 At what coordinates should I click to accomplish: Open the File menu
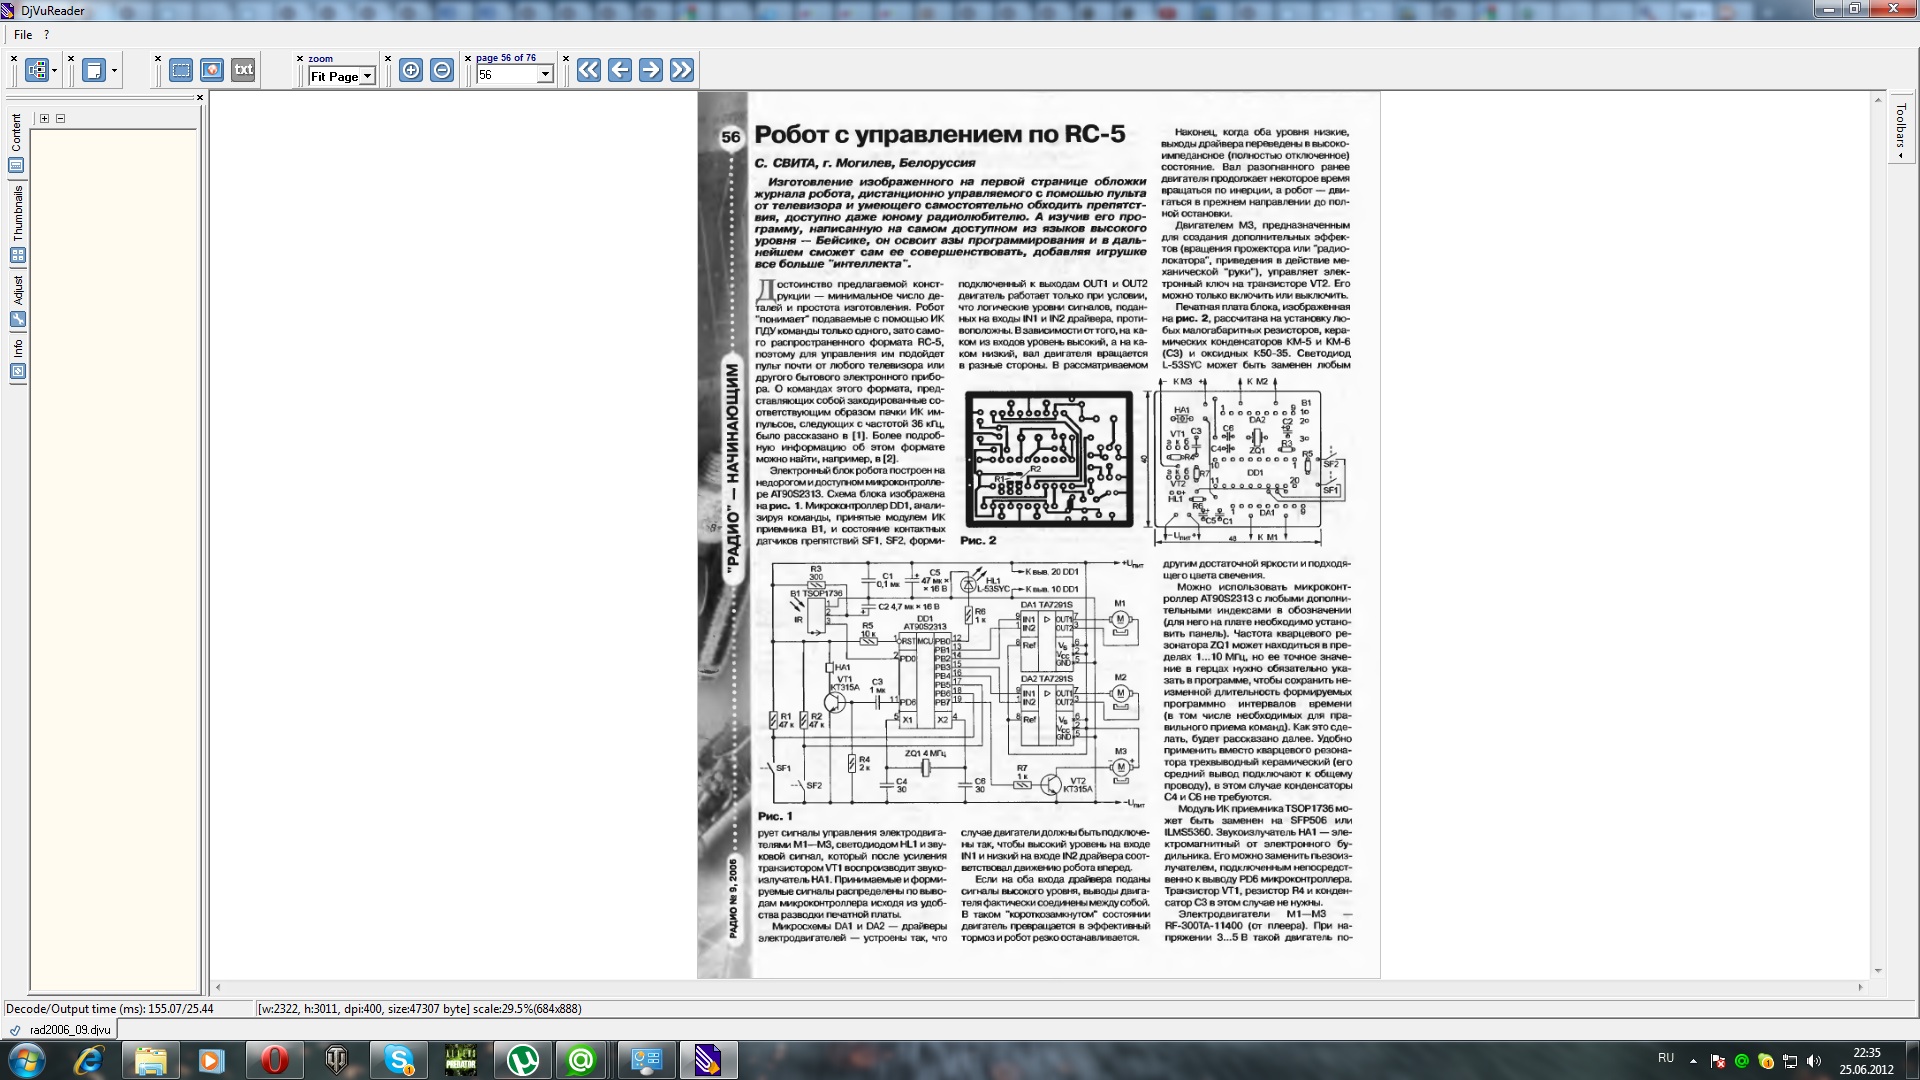click(23, 35)
